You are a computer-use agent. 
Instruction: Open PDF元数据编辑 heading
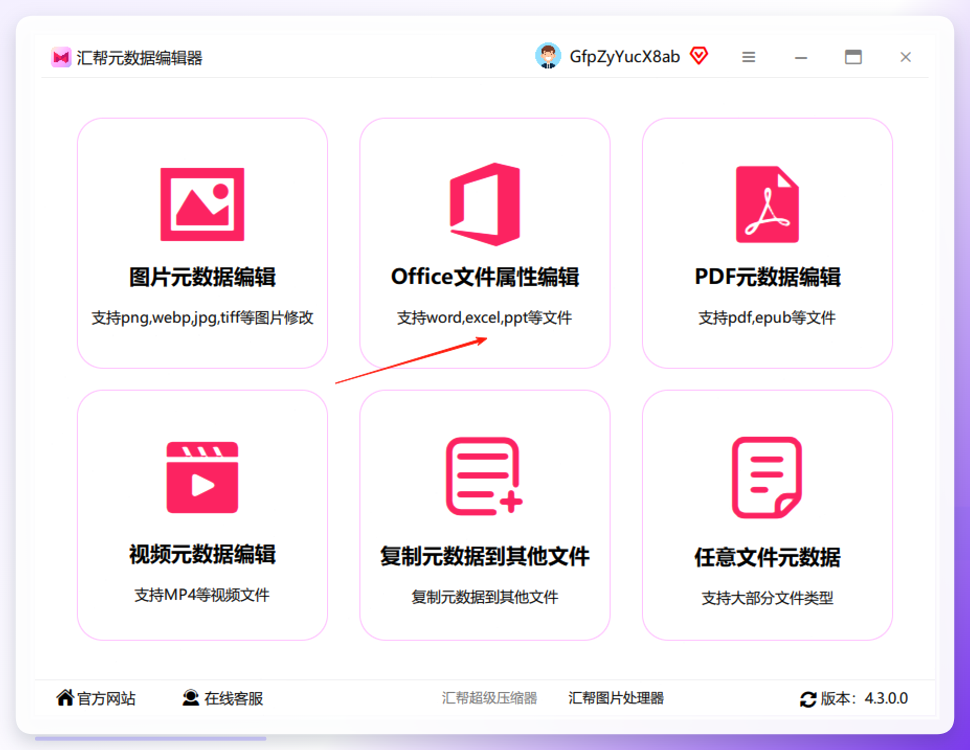pyautogui.click(x=767, y=277)
